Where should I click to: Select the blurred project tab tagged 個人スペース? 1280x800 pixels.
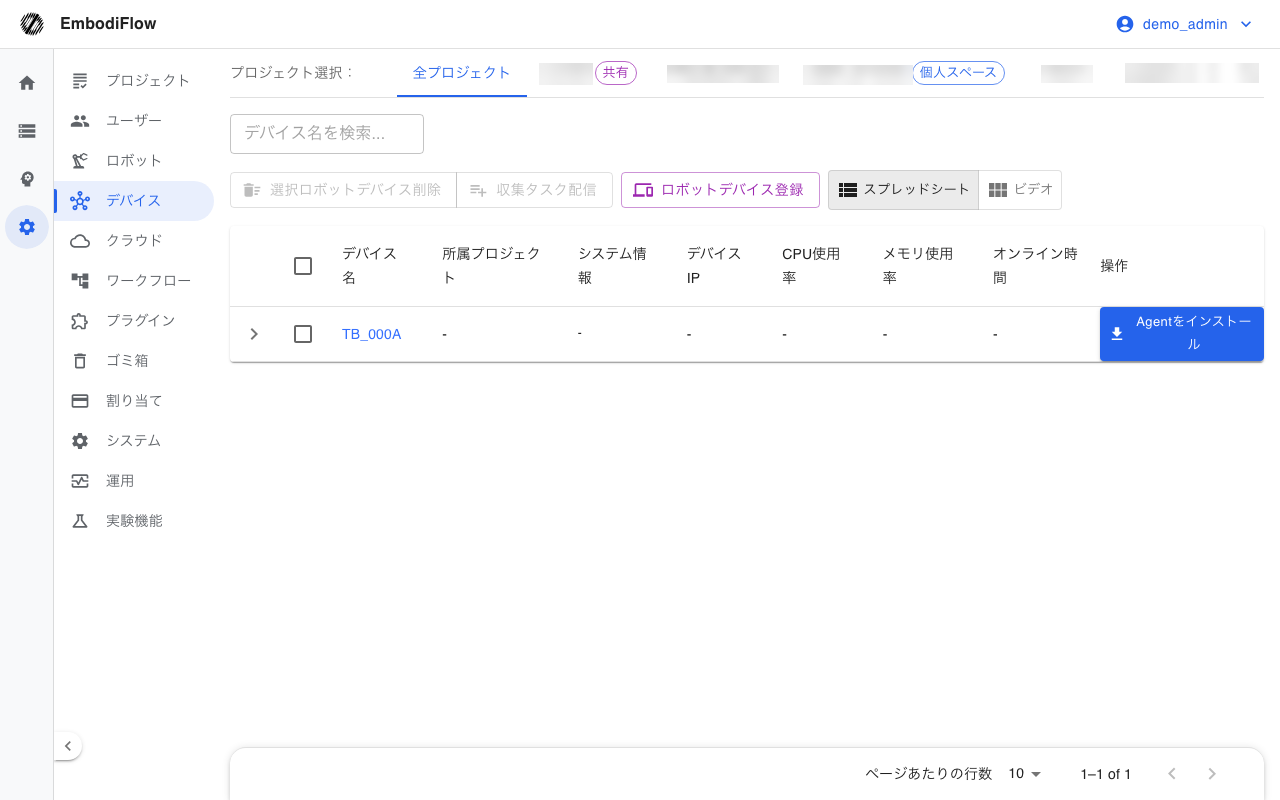[904, 73]
